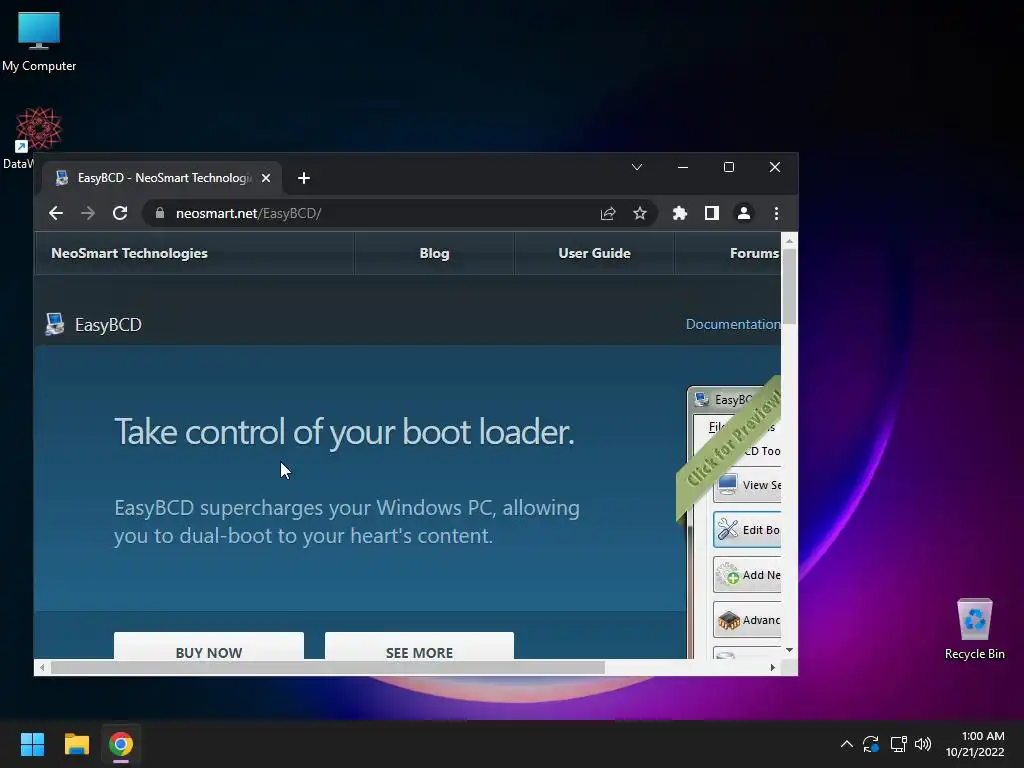
Task: Open File Explorer from the taskbar
Action: coord(76,744)
